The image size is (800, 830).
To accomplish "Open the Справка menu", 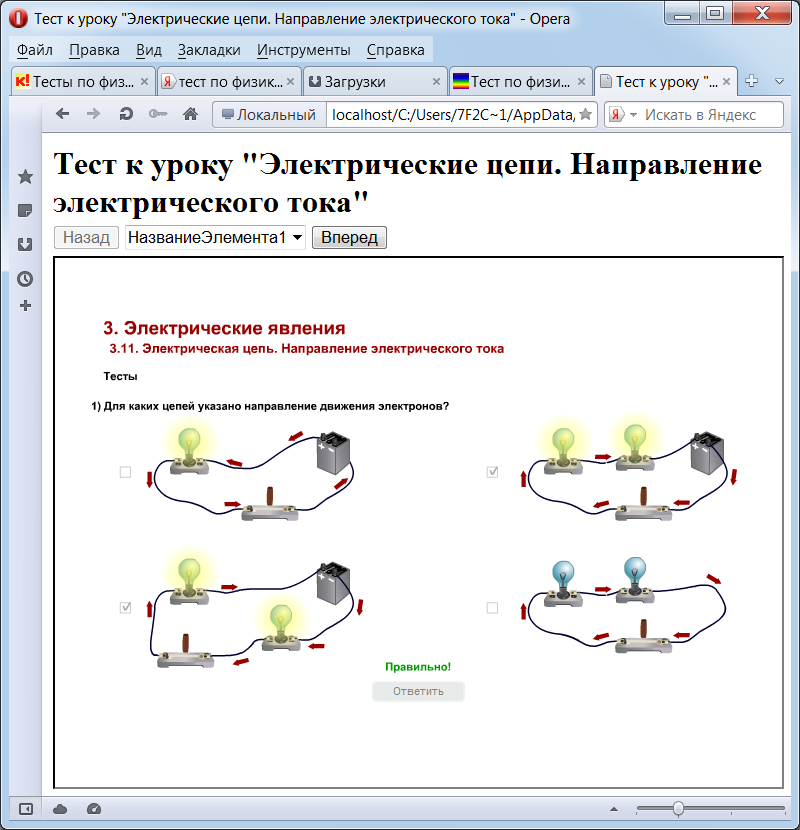I will pyautogui.click(x=395, y=50).
